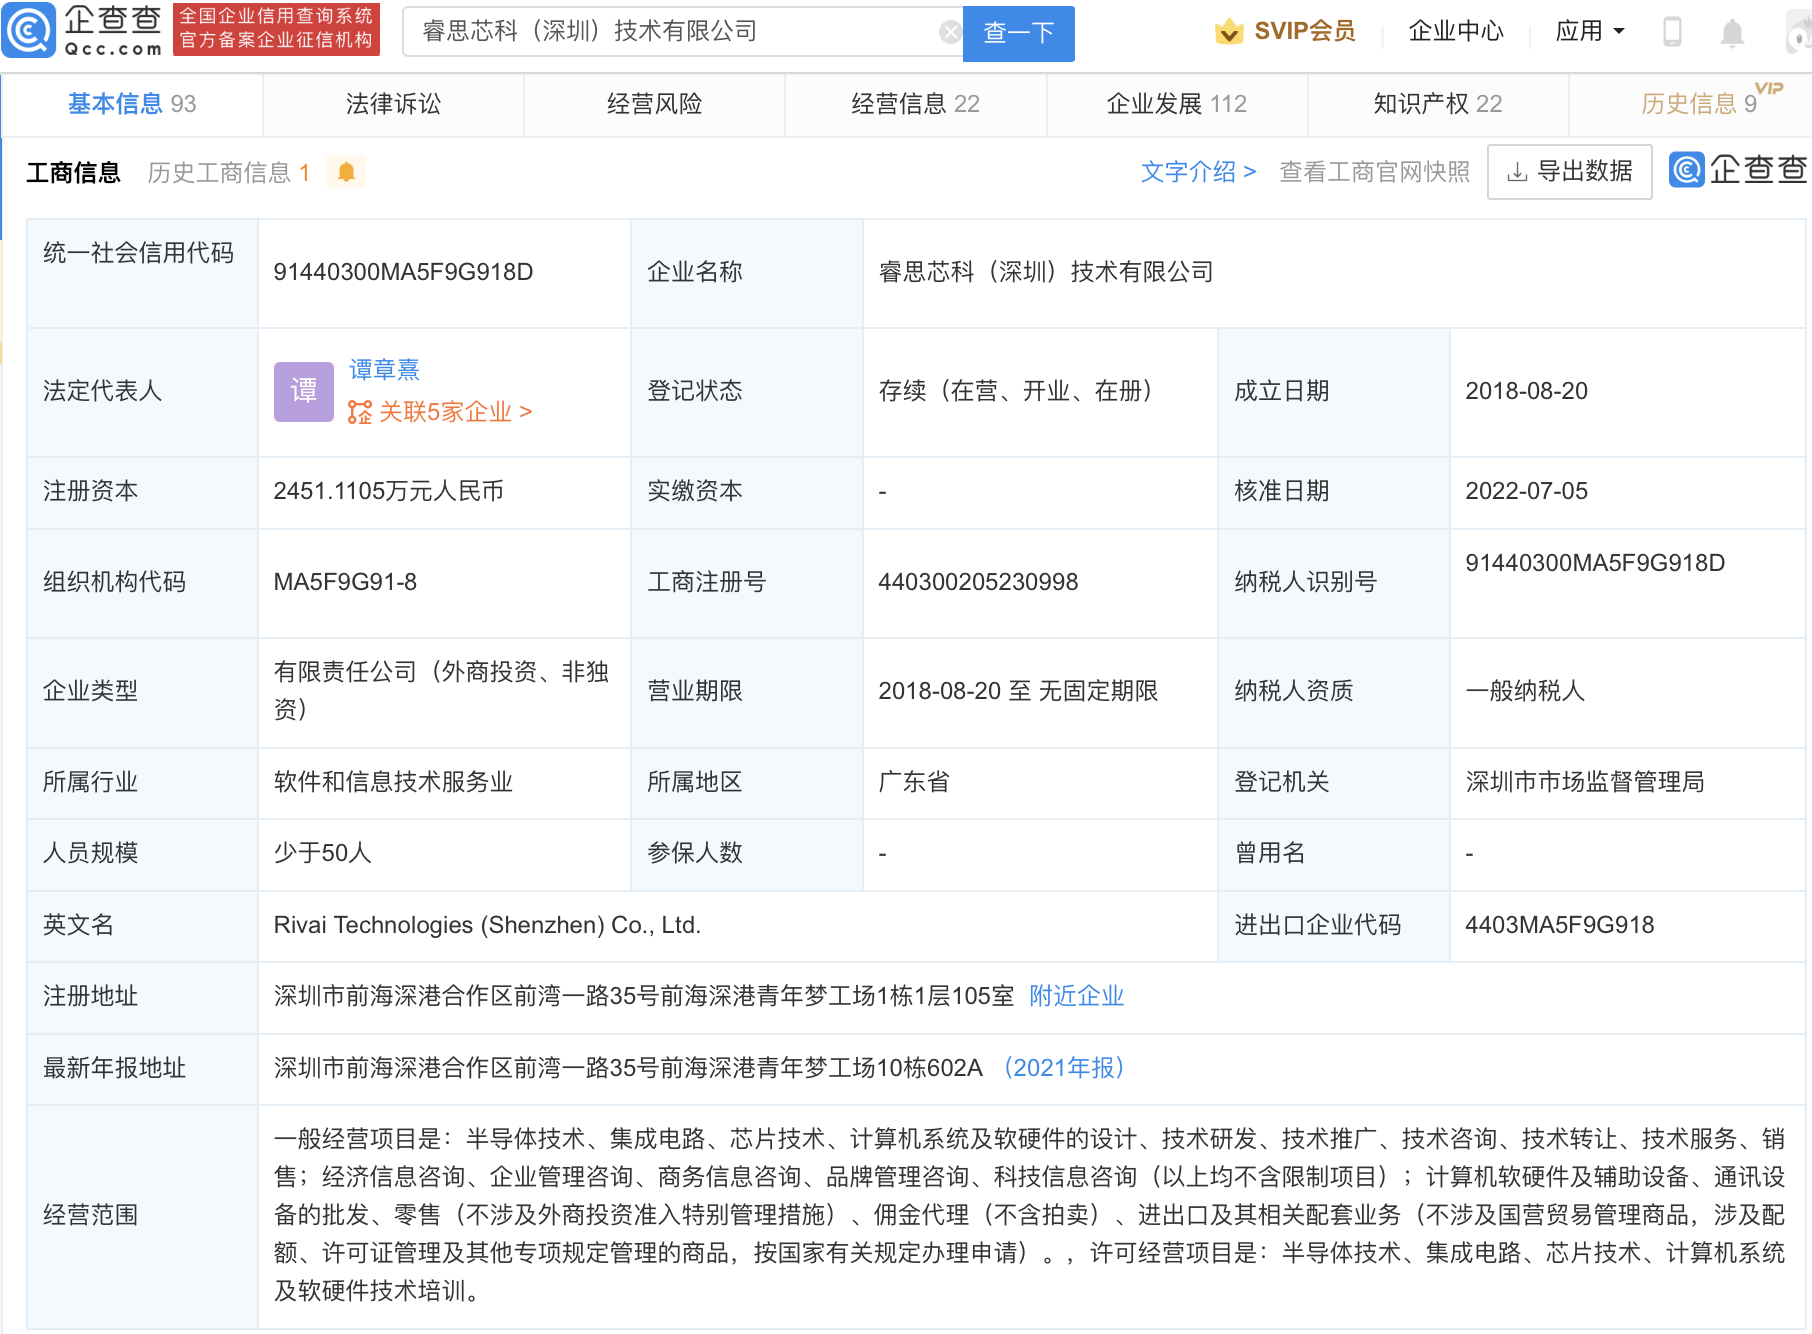Click the relation graph icon beside 关联5家企业
Viewport: 1812px width, 1334px height.
[x=360, y=412]
